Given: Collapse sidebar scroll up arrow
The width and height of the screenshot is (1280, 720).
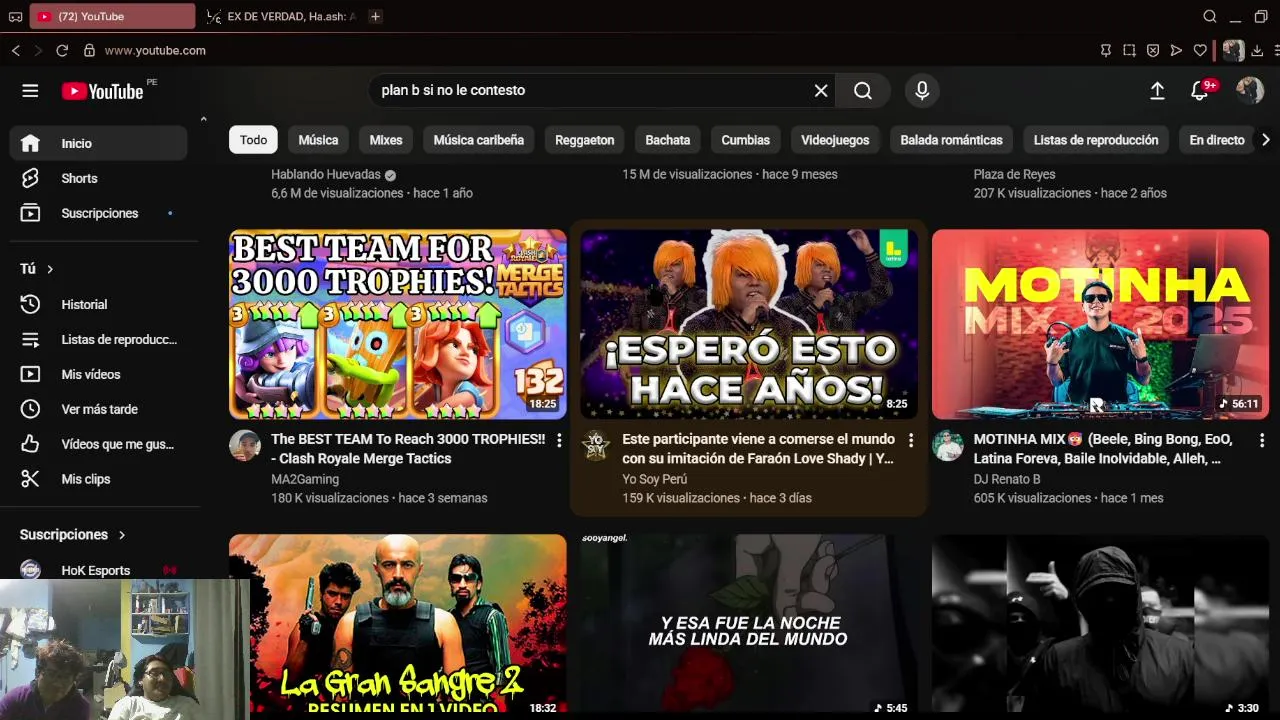Looking at the screenshot, I should (x=203, y=119).
